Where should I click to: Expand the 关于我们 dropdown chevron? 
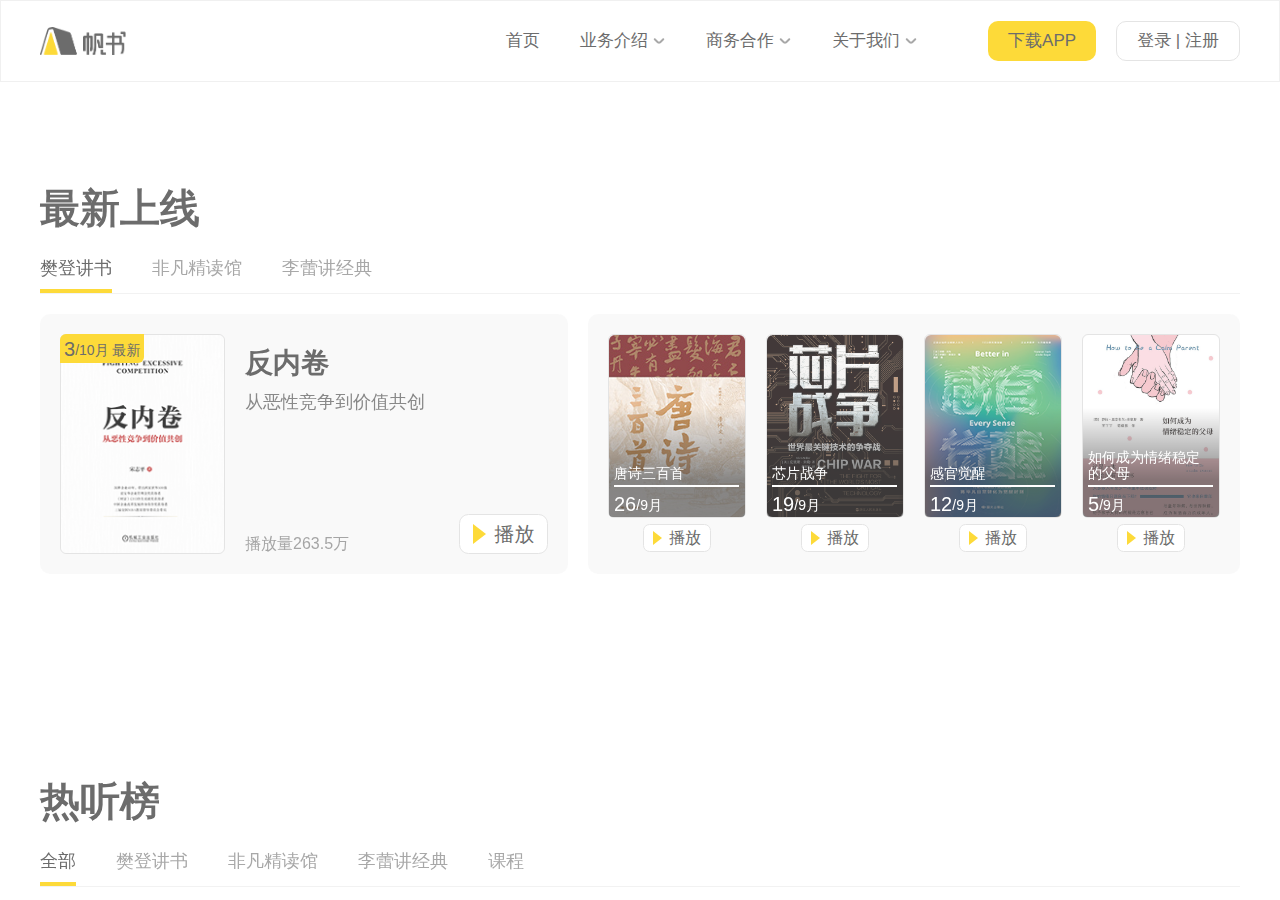[911, 41]
